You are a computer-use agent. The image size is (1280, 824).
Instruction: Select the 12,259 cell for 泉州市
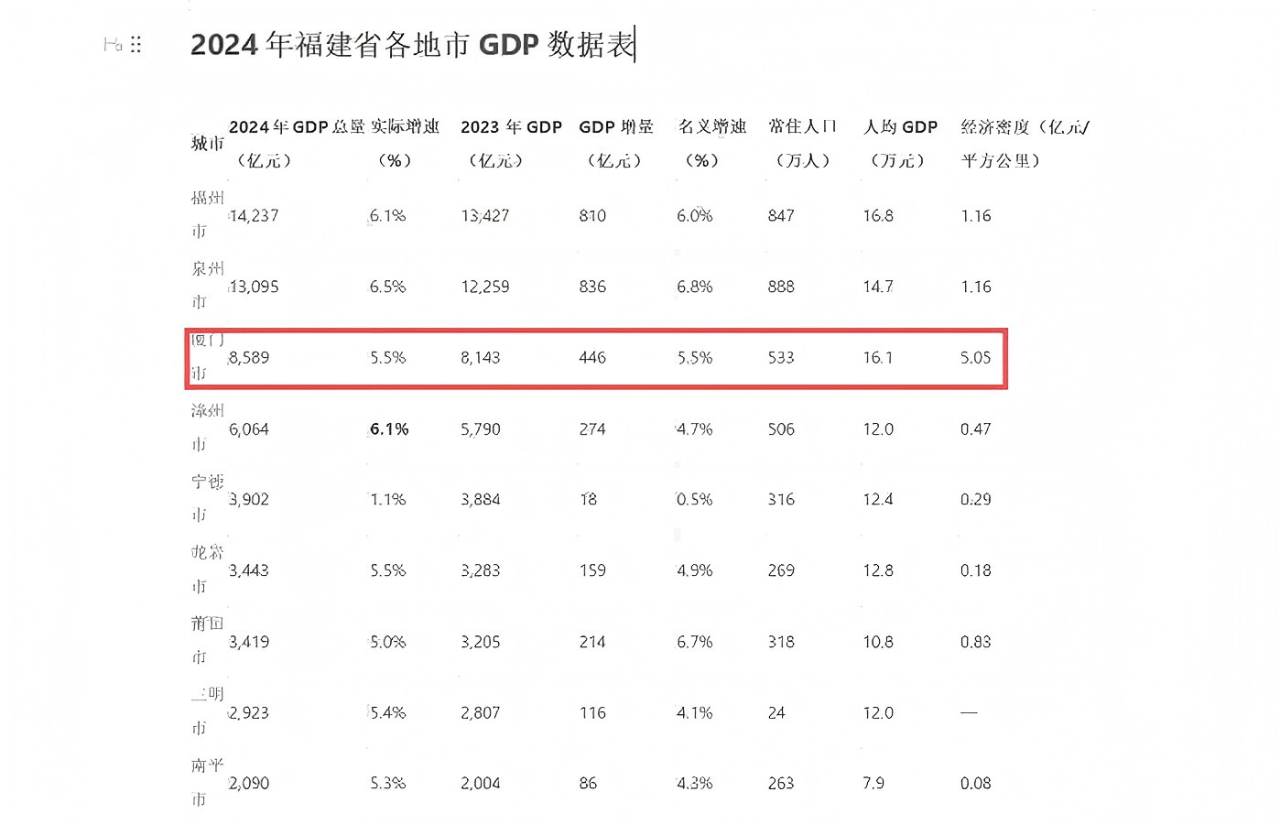485,287
